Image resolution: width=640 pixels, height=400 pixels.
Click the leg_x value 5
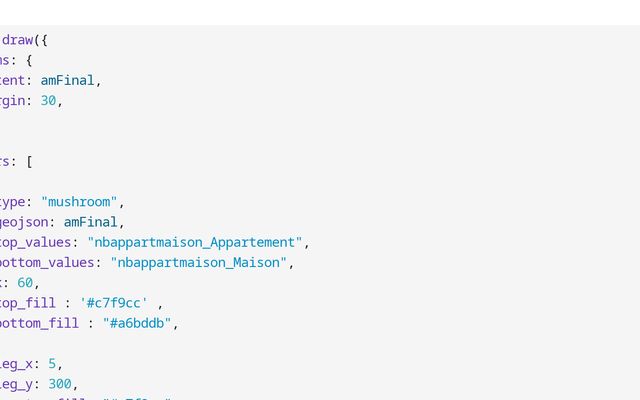52,364
